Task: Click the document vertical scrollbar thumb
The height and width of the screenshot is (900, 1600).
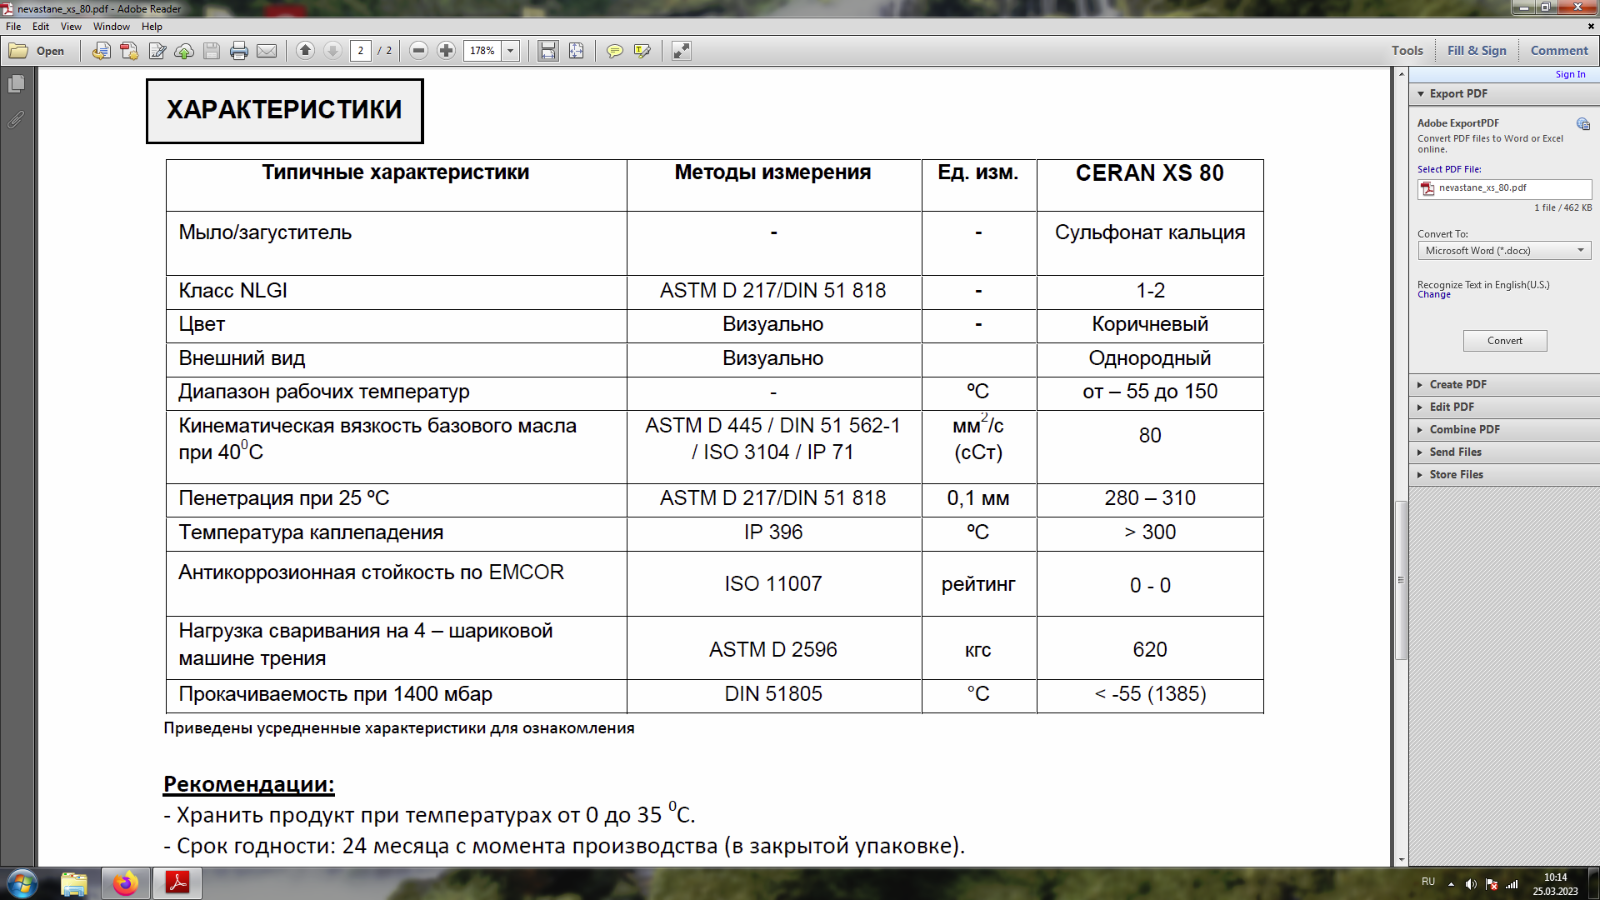Action: 1401,580
